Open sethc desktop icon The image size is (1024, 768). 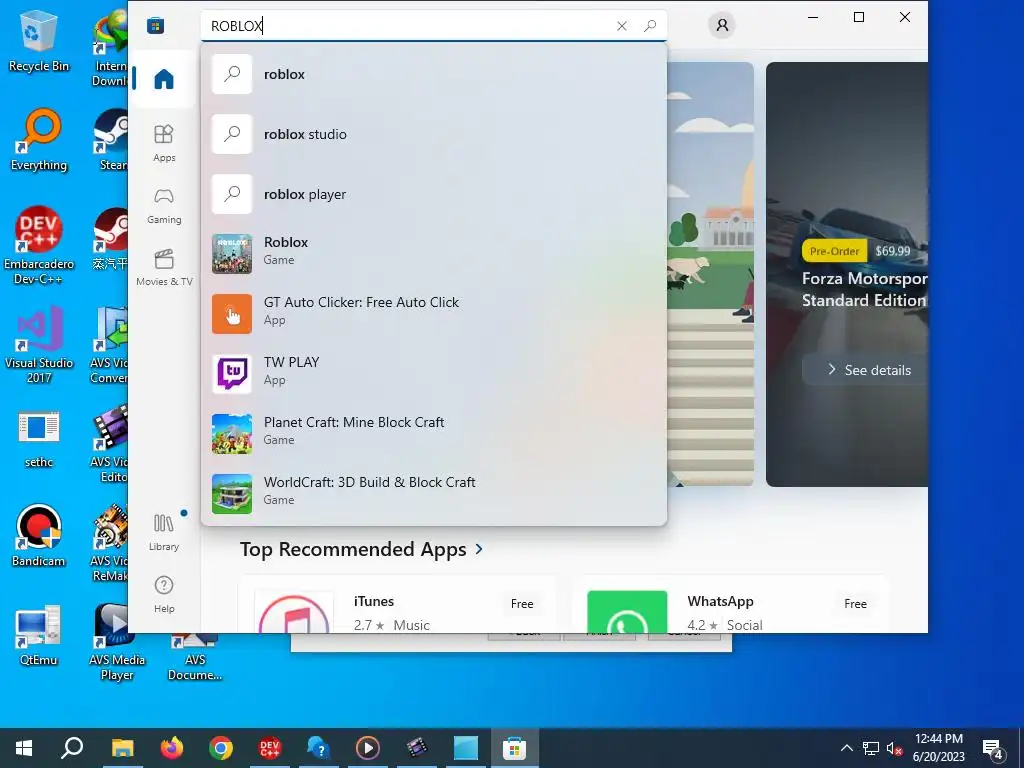pyautogui.click(x=39, y=439)
